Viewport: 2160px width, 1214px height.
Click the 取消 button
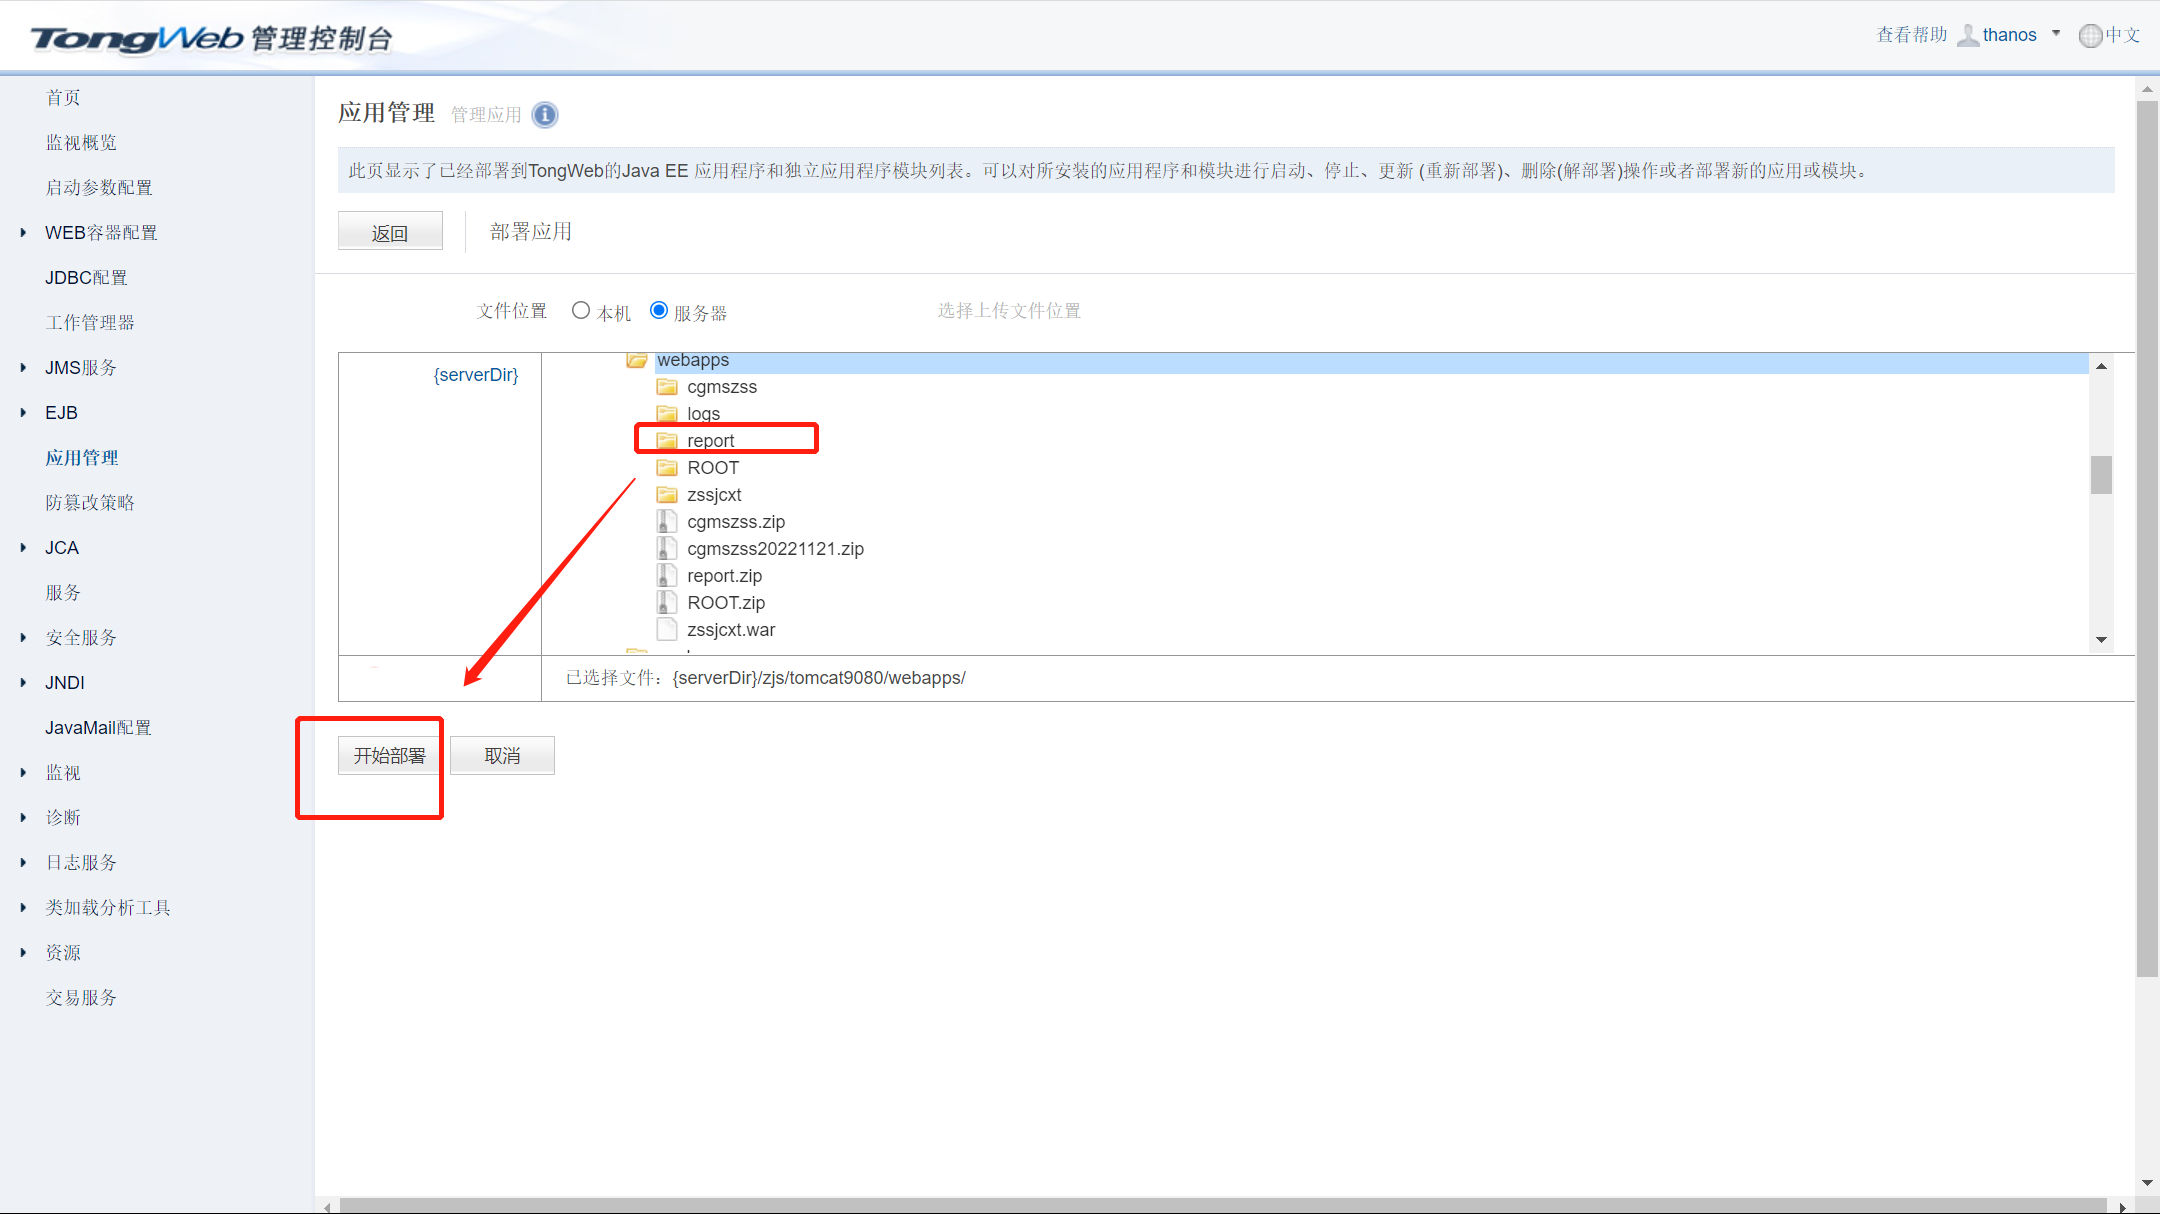coord(502,755)
